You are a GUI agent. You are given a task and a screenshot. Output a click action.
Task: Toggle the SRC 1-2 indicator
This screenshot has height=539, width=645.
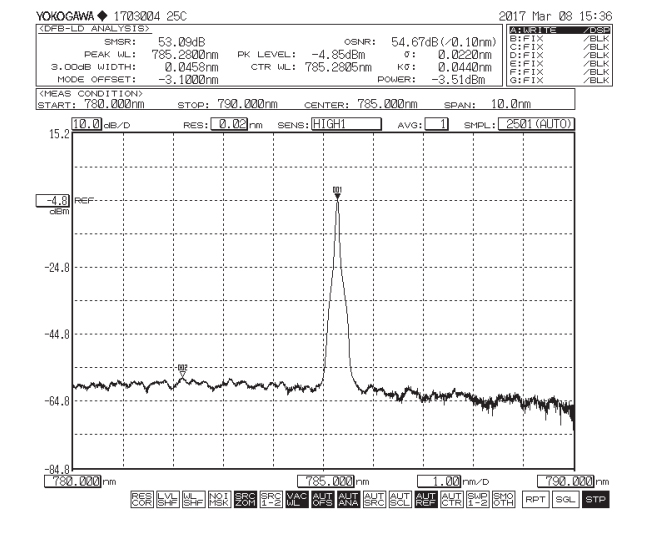(x=271, y=499)
